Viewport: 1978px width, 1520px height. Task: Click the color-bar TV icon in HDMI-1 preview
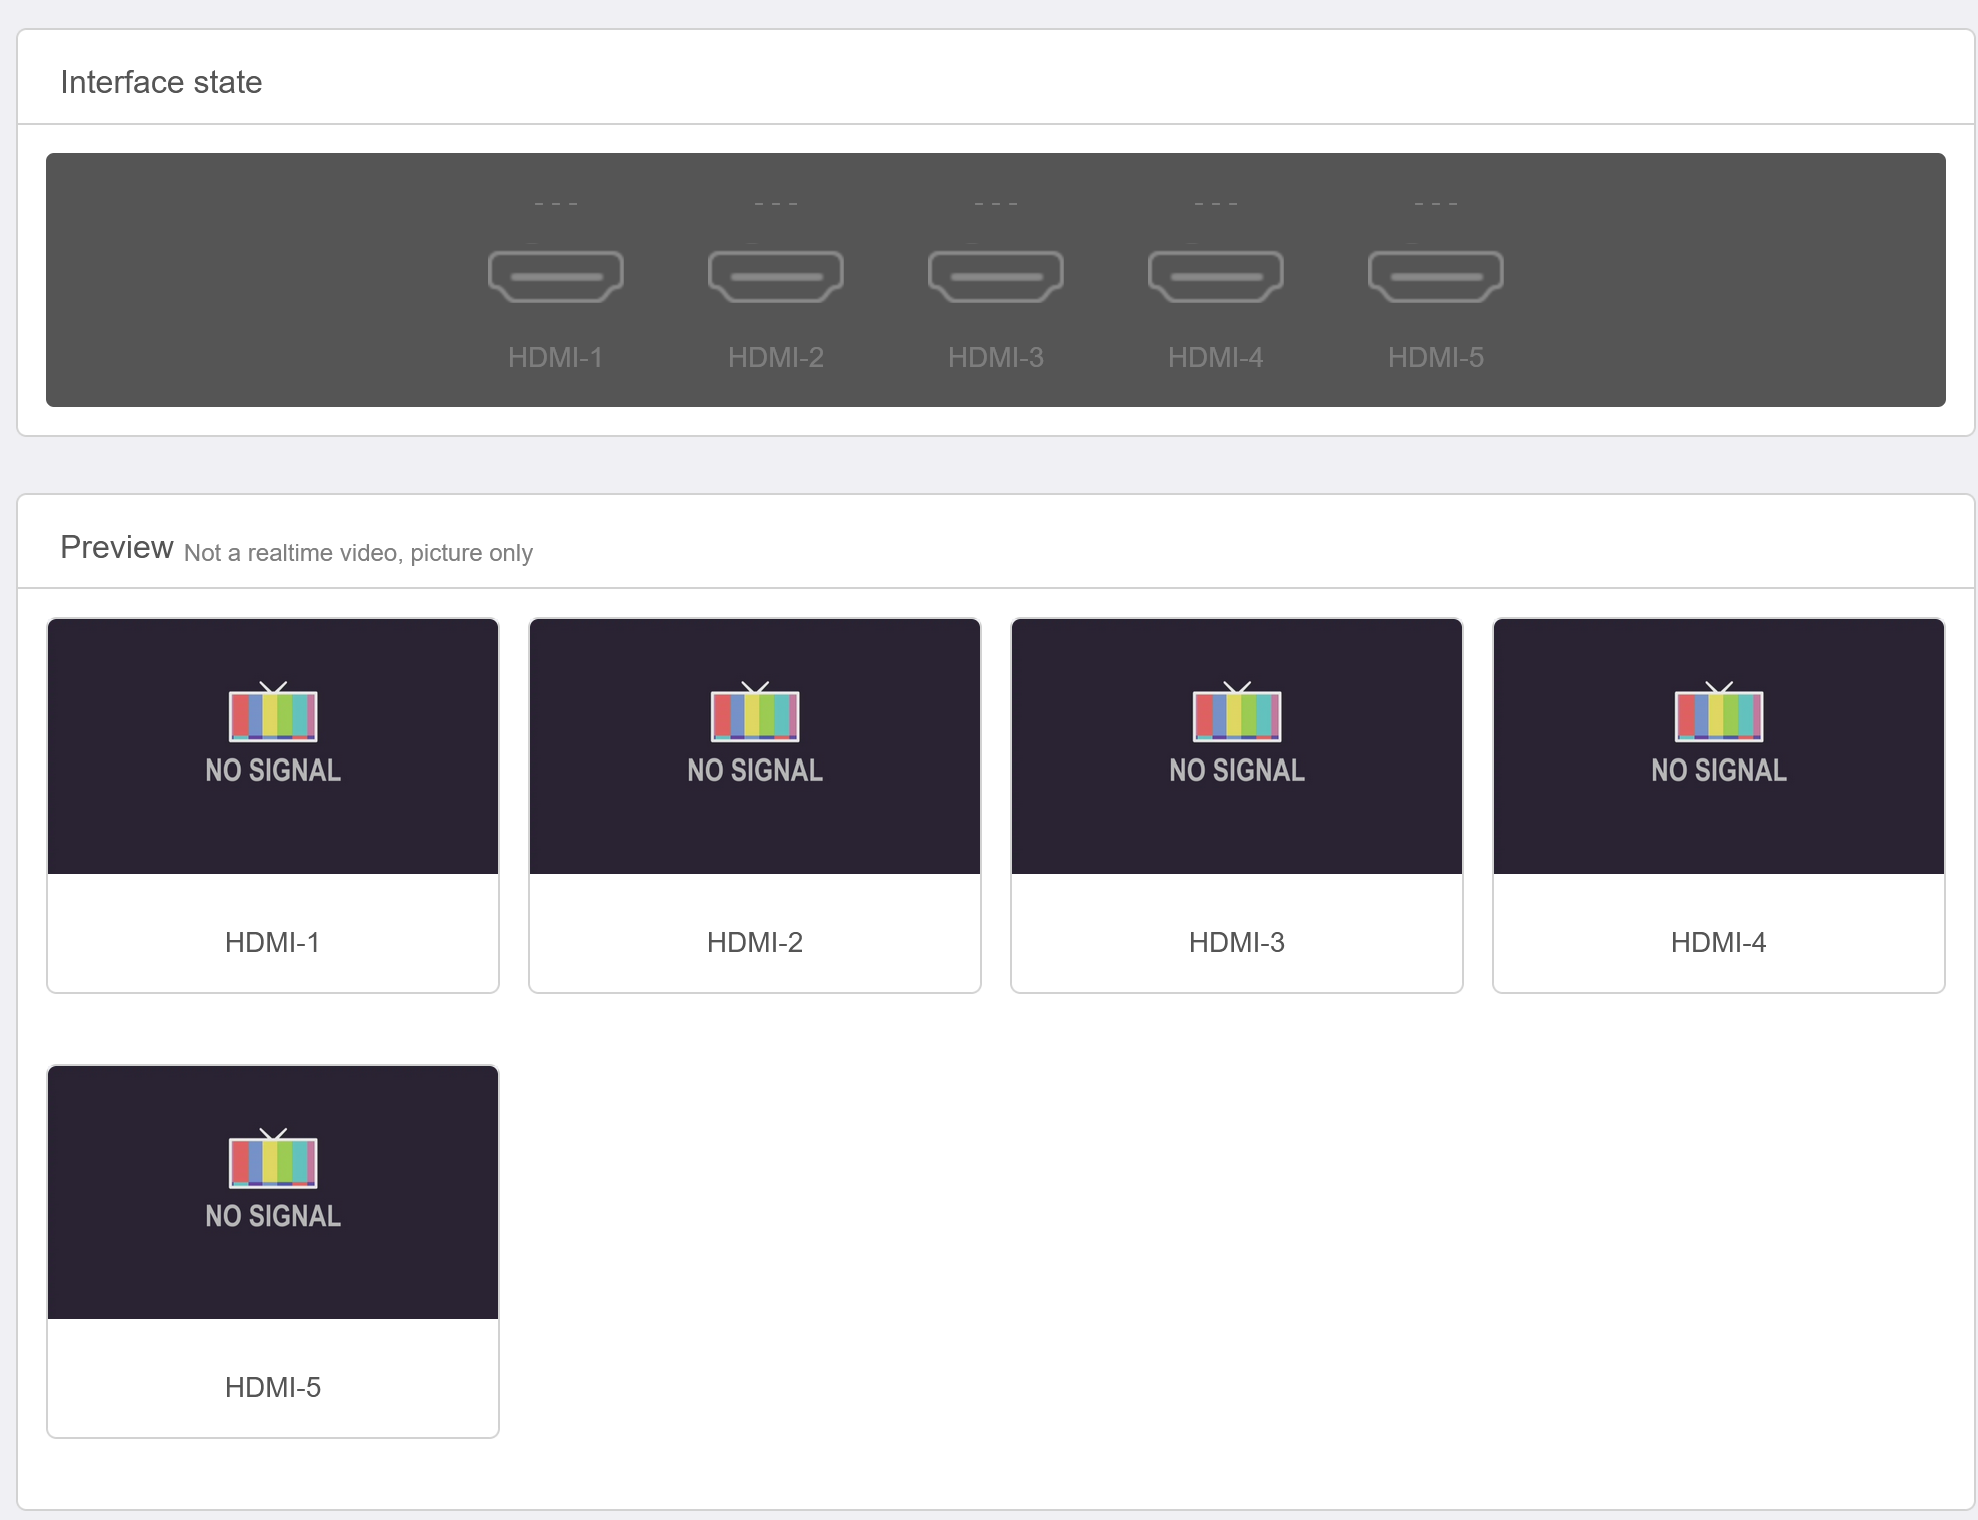(x=273, y=714)
